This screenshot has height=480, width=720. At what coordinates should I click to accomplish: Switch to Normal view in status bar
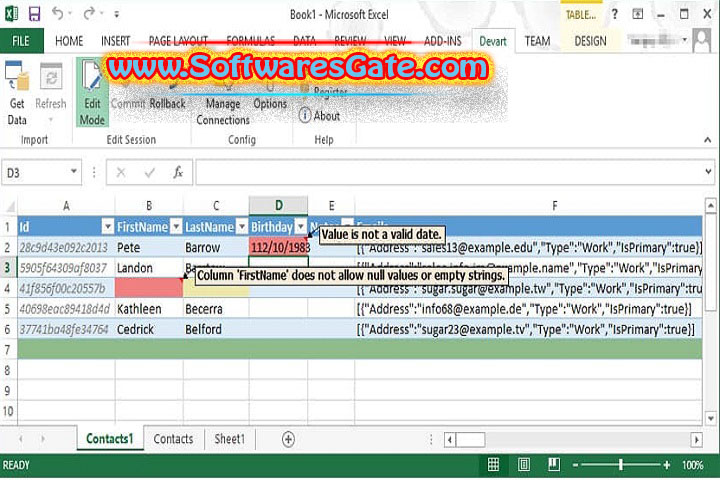tap(493, 465)
